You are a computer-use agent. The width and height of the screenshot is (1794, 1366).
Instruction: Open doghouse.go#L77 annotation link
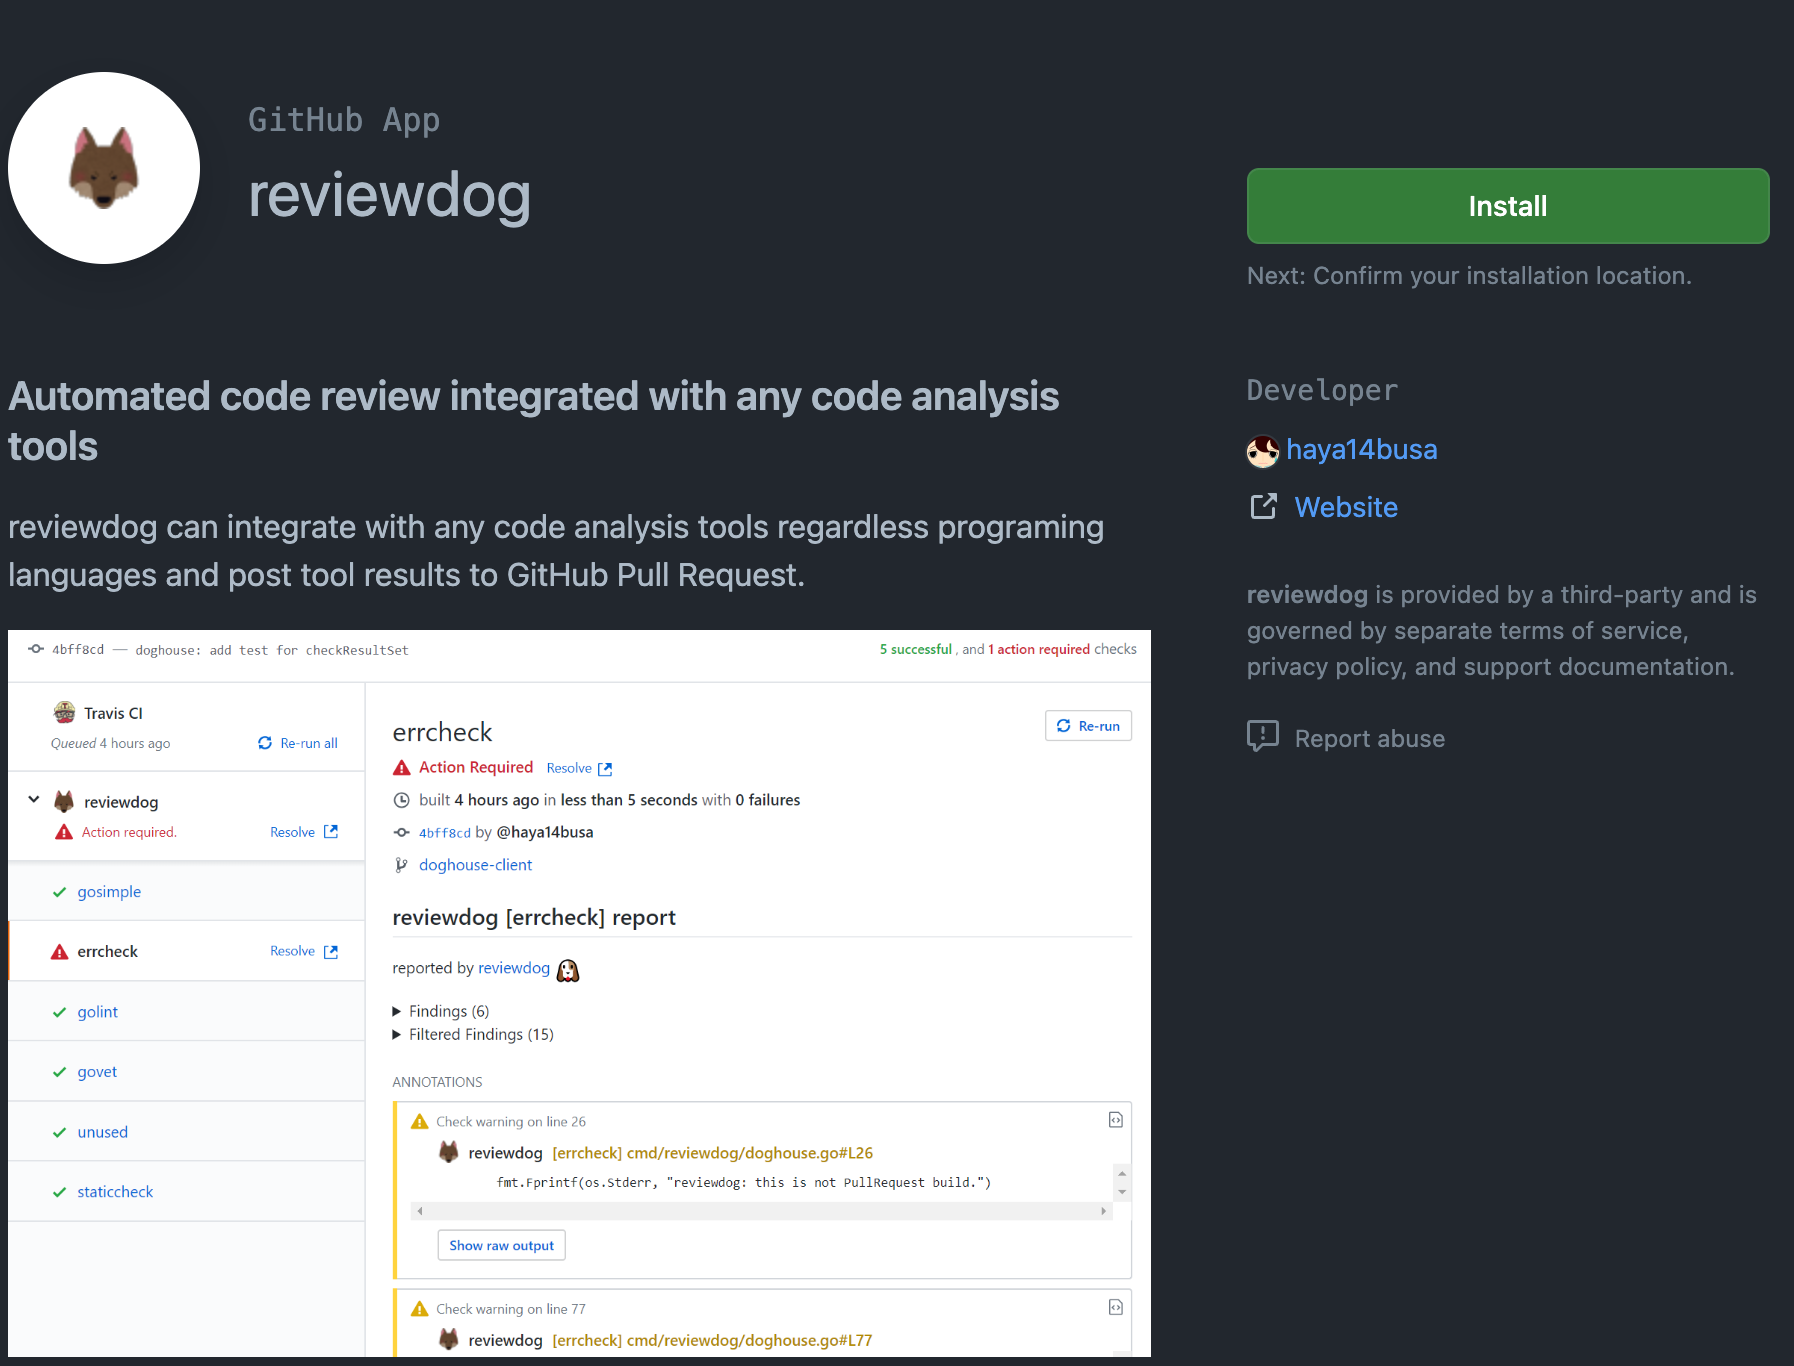point(712,1340)
